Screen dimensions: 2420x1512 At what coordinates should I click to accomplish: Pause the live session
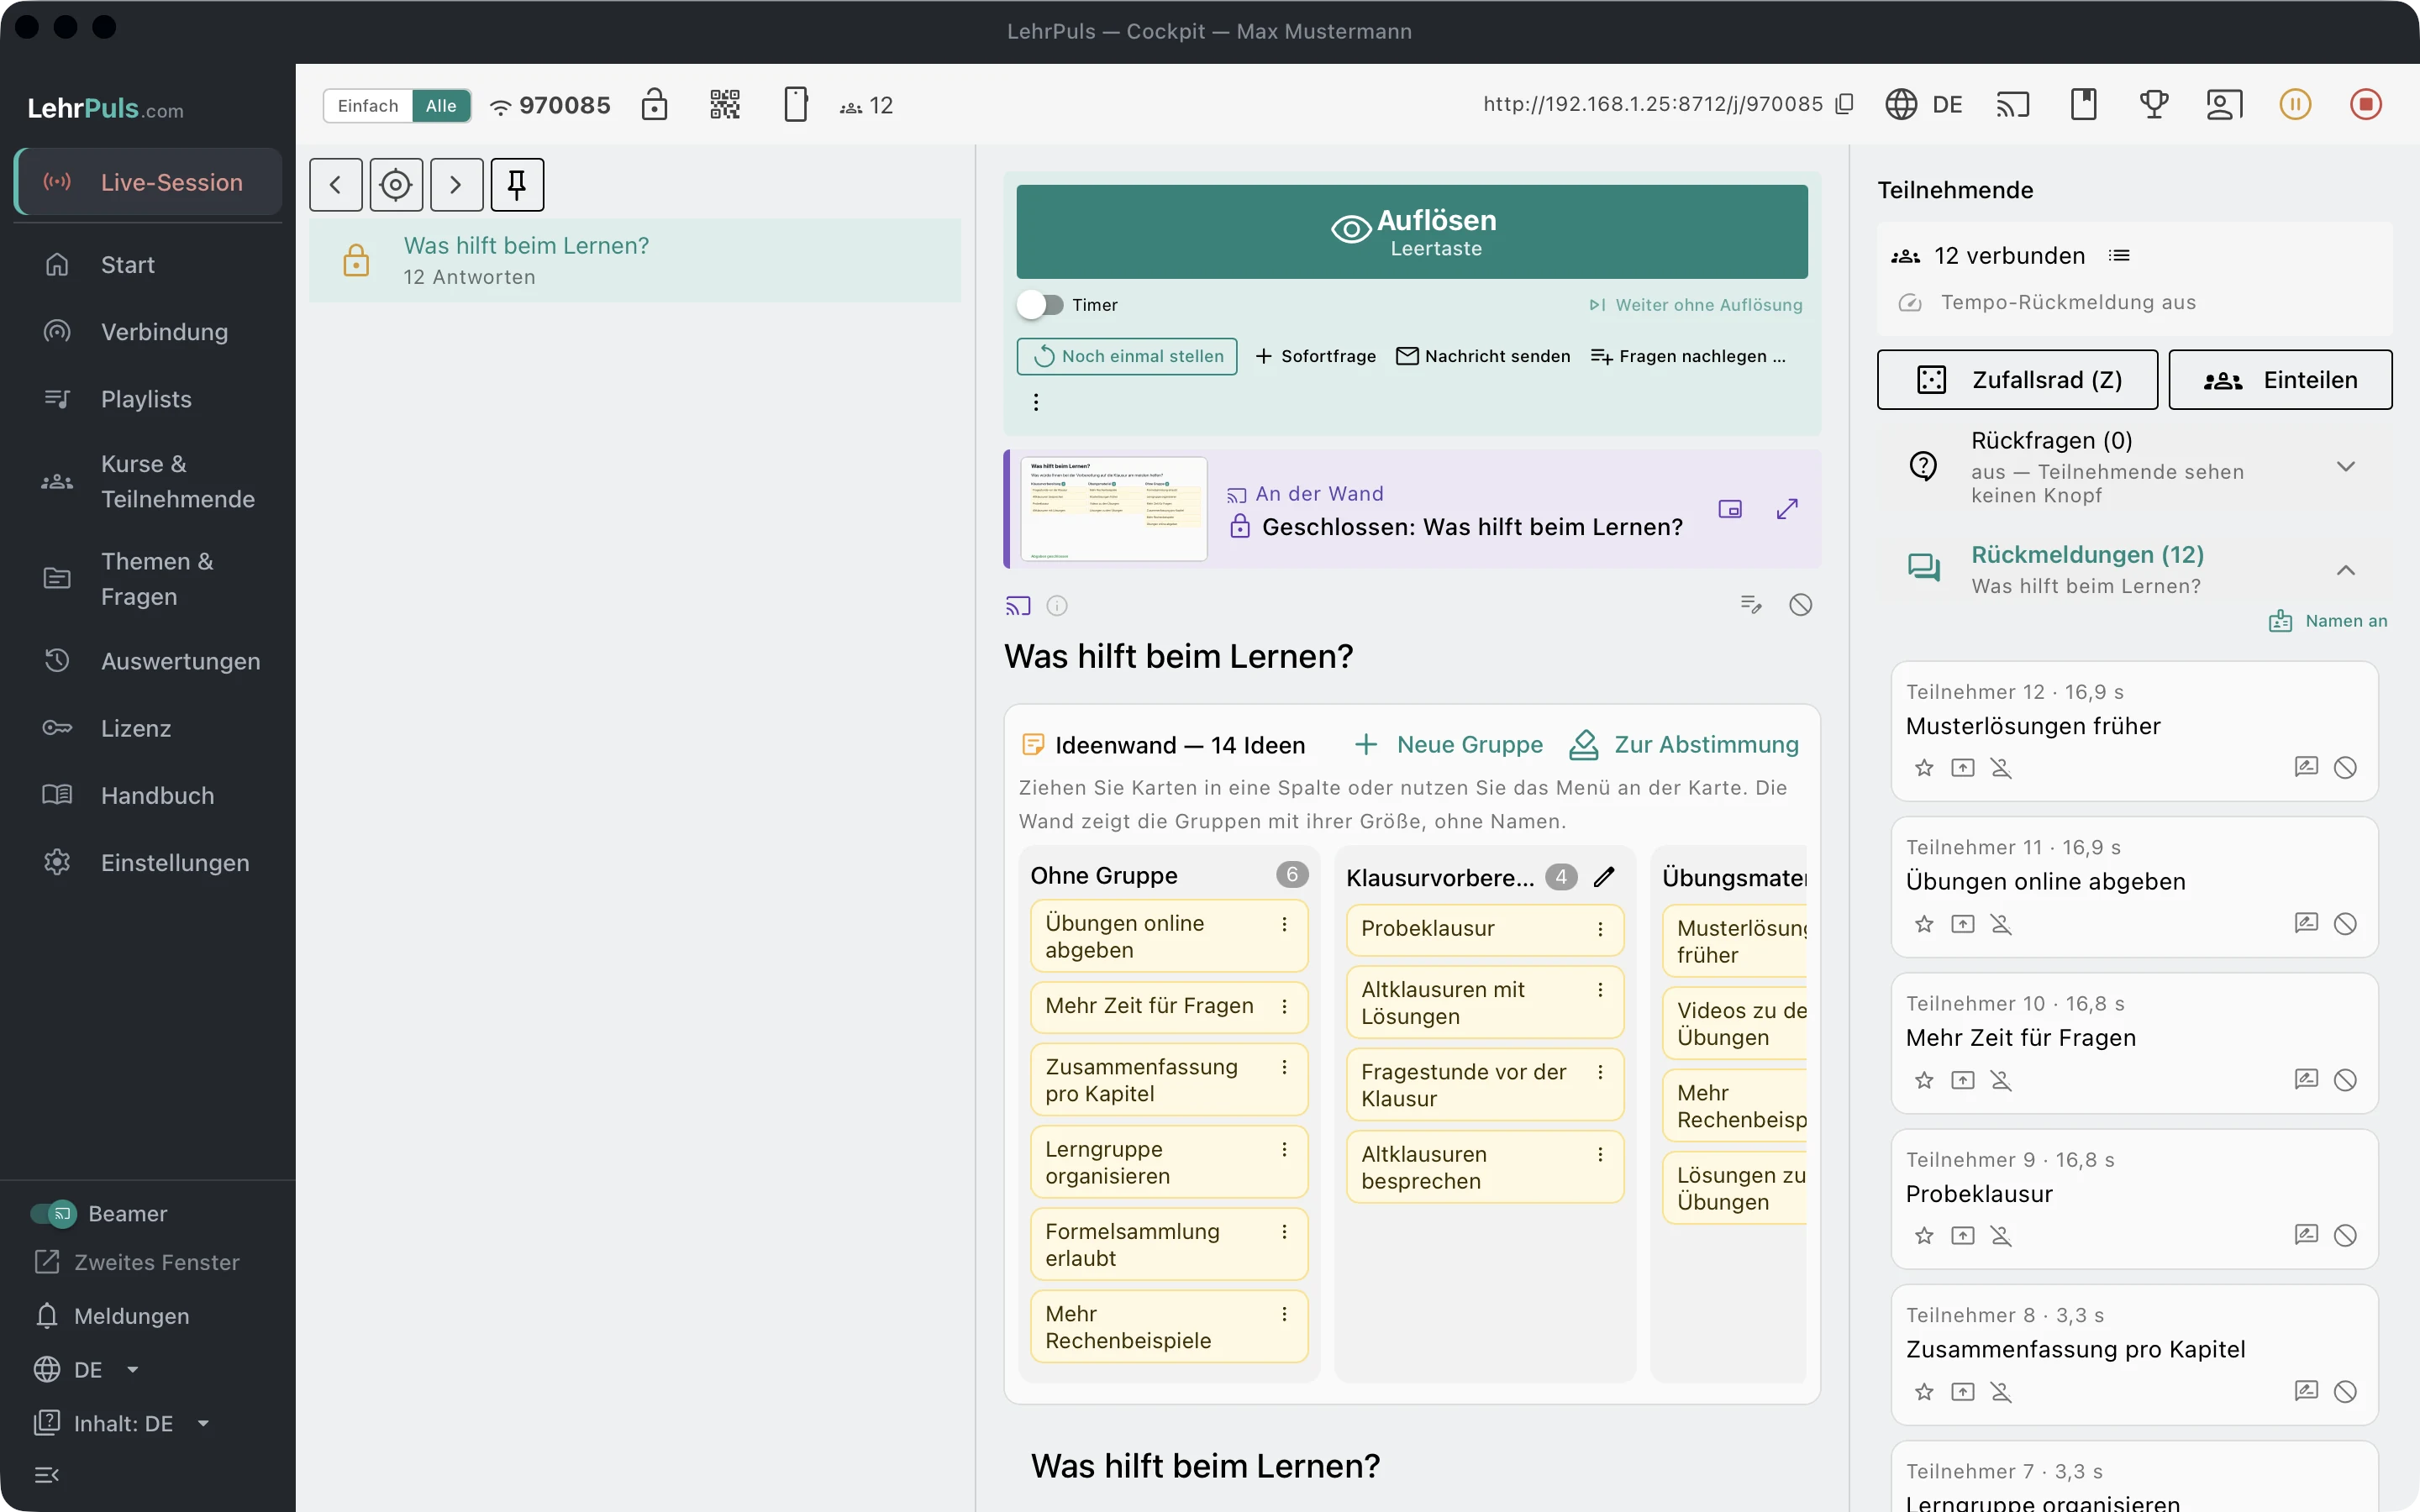[2295, 104]
